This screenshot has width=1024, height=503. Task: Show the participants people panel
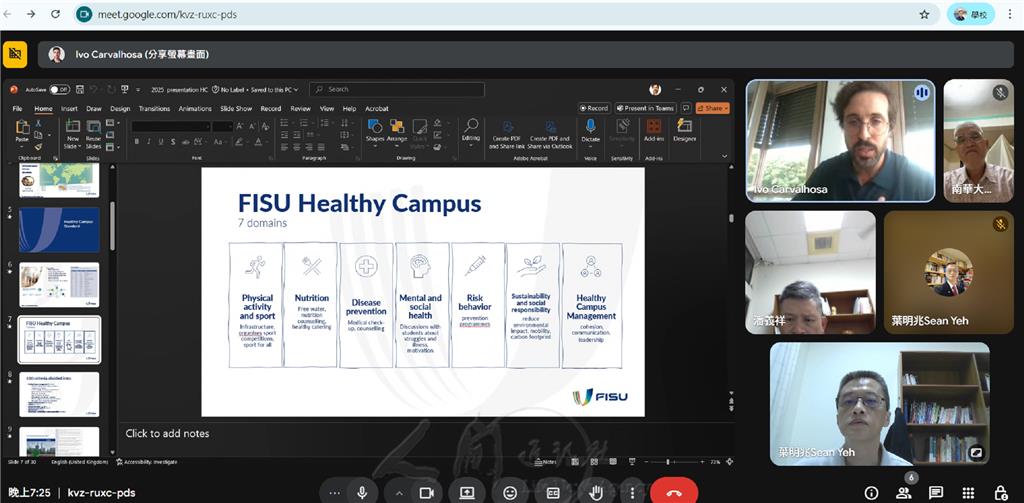click(x=904, y=493)
